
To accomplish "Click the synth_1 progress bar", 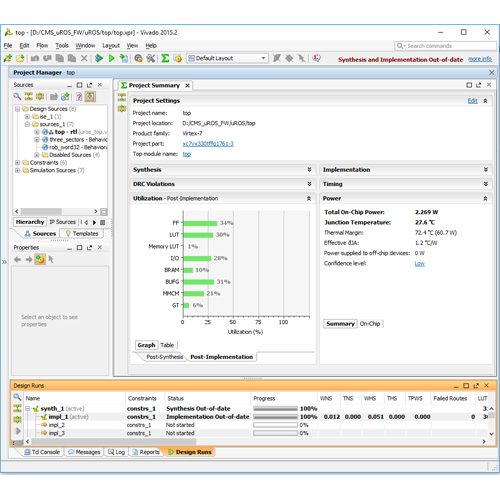I will coord(275,409).
